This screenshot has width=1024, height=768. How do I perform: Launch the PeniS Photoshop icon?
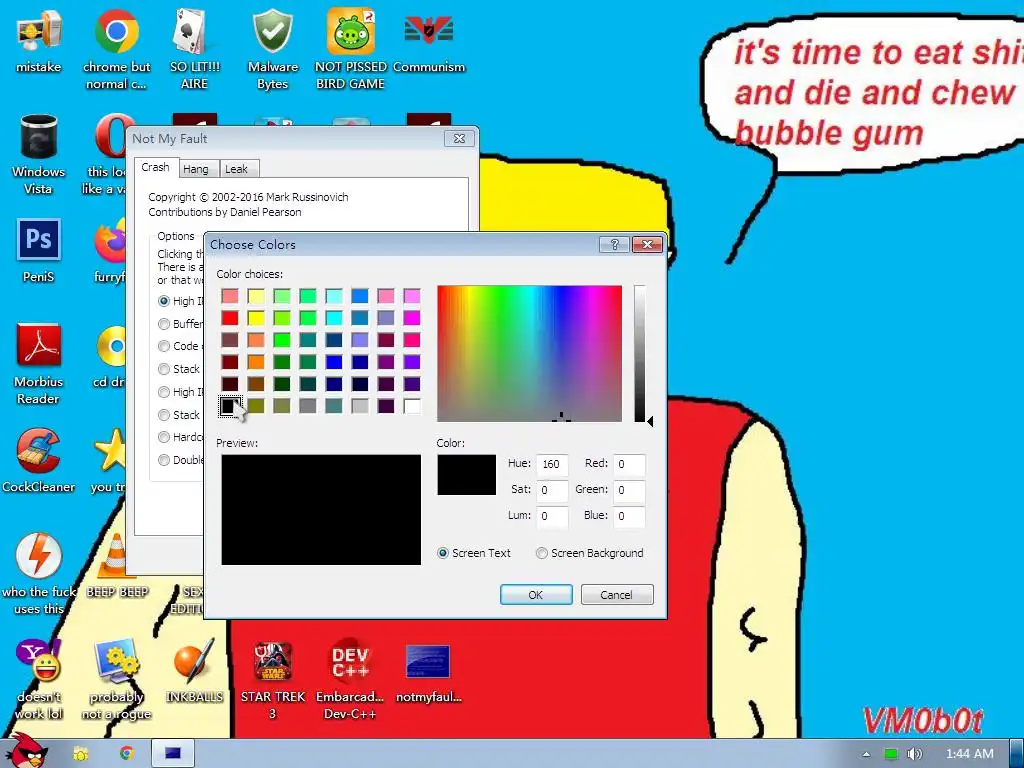click(39, 250)
